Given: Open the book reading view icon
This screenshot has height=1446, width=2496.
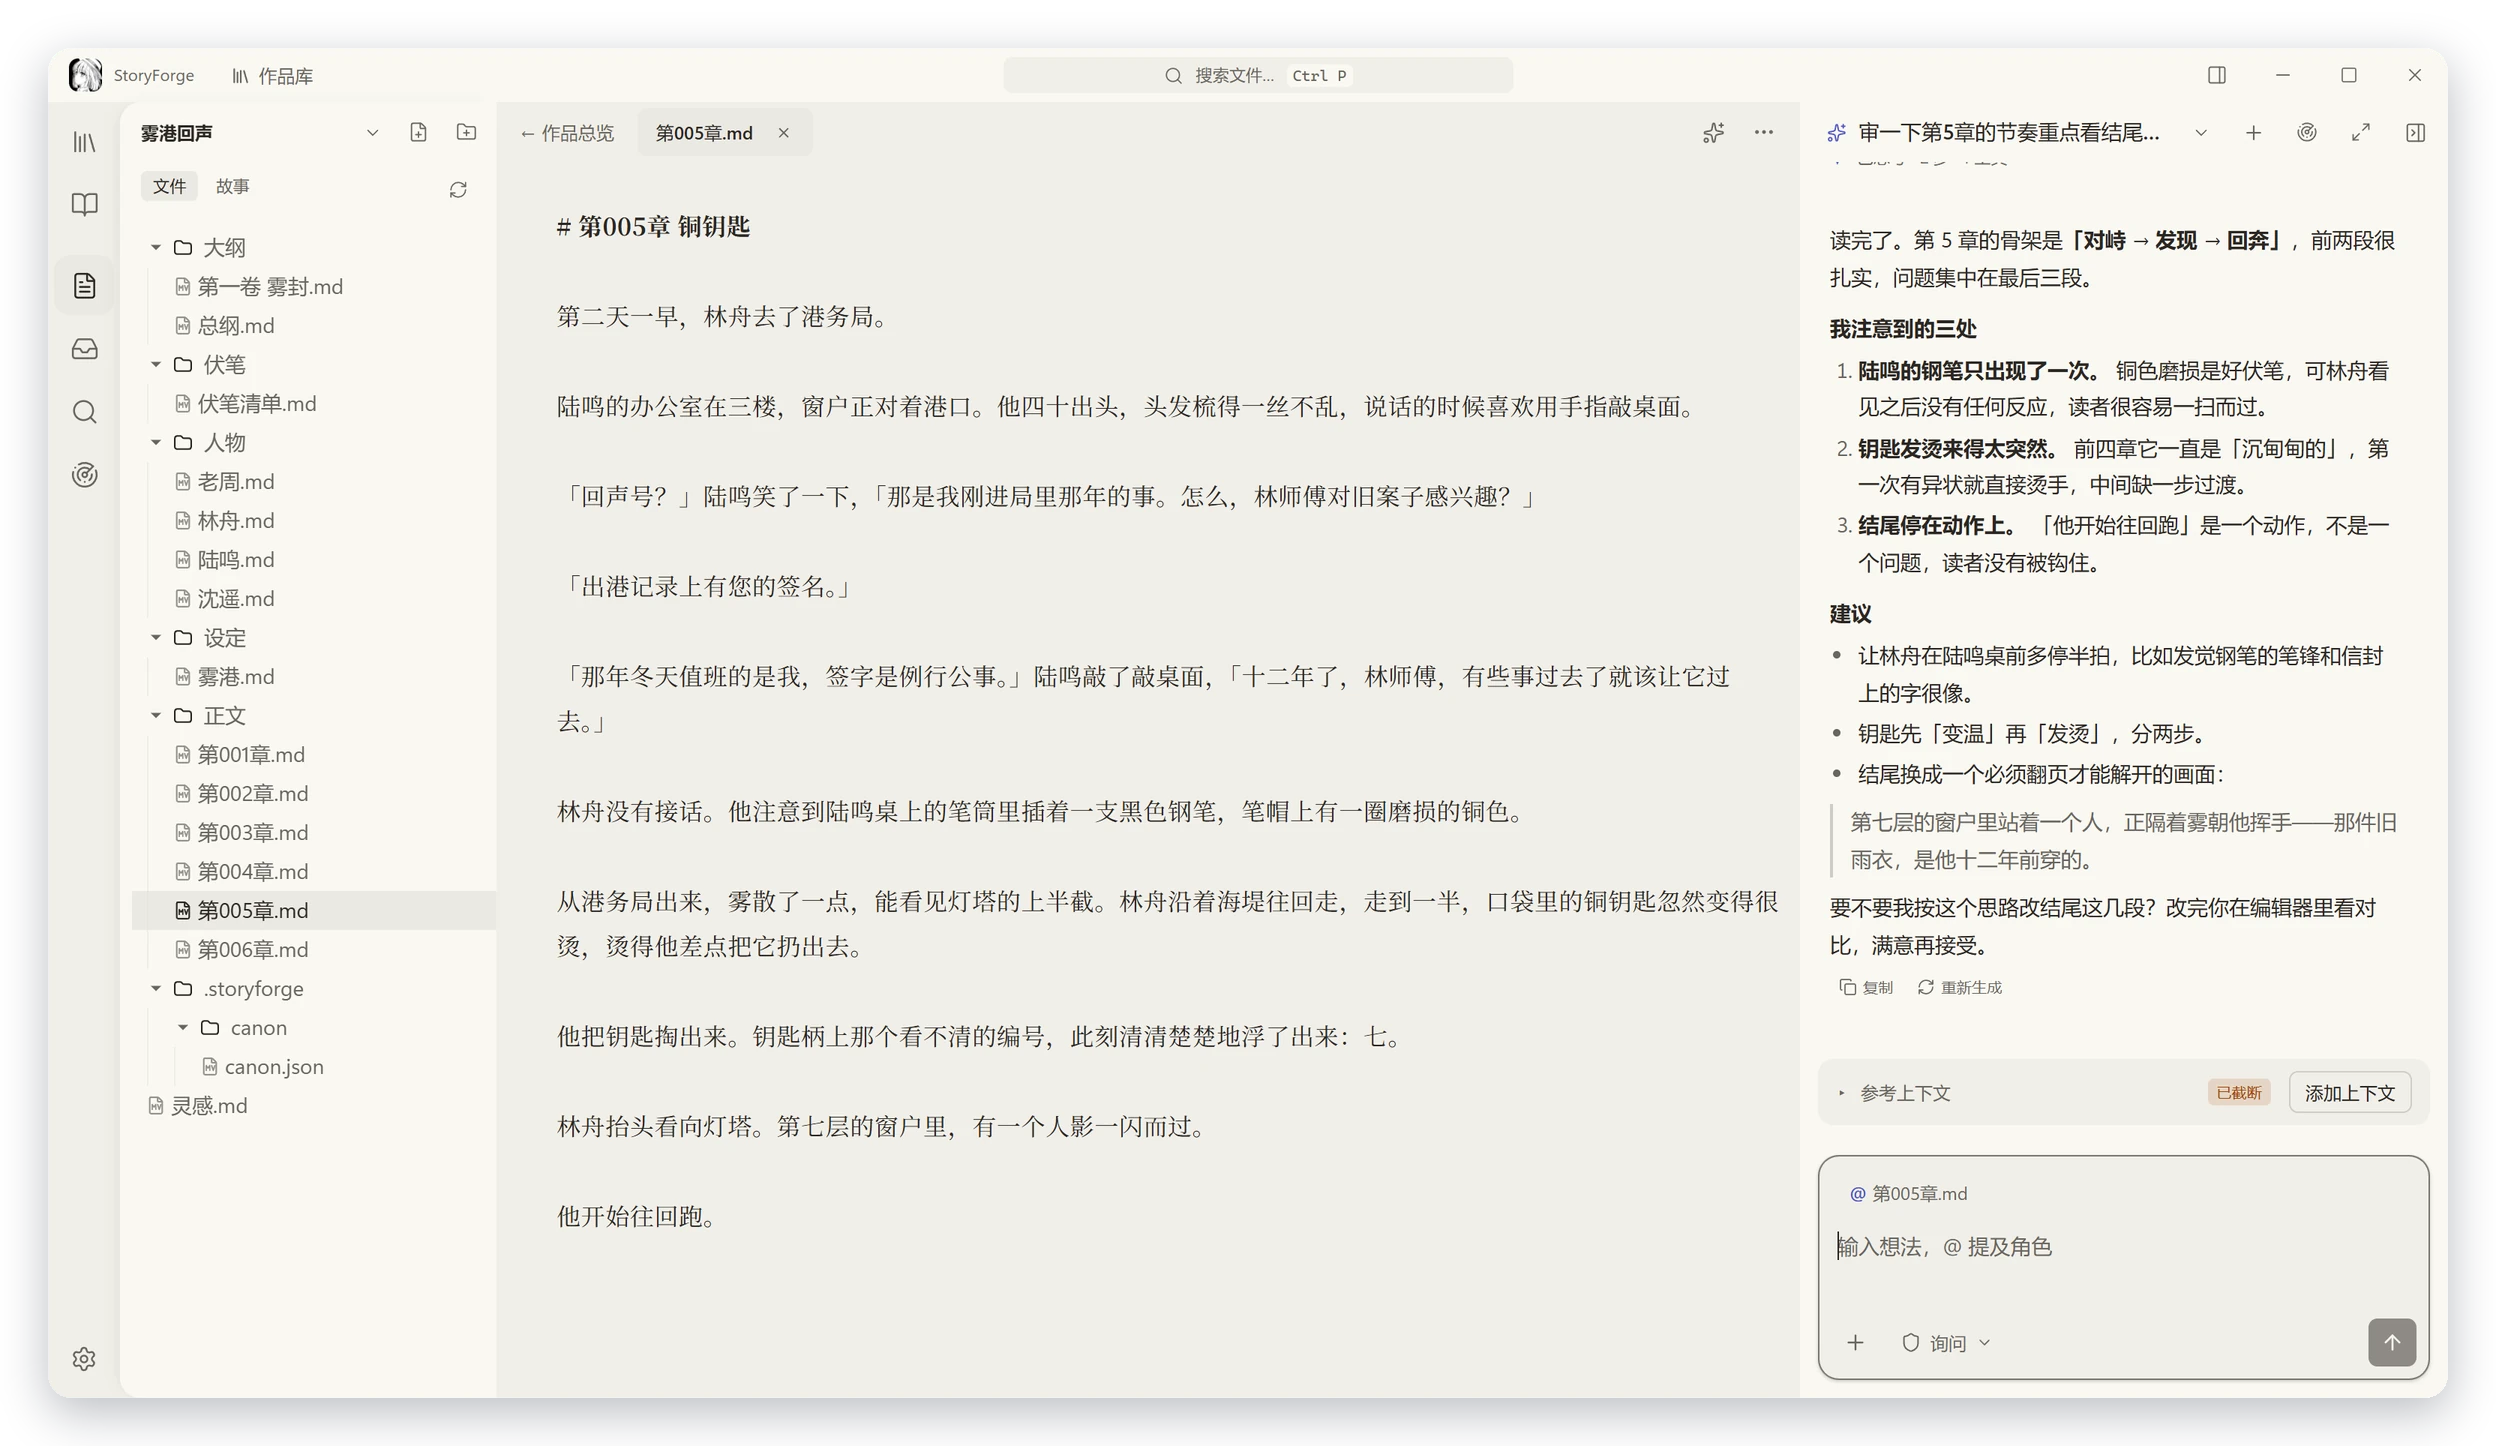Looking at the screenshot, I should pyautogui.click(x=85, y=204).
